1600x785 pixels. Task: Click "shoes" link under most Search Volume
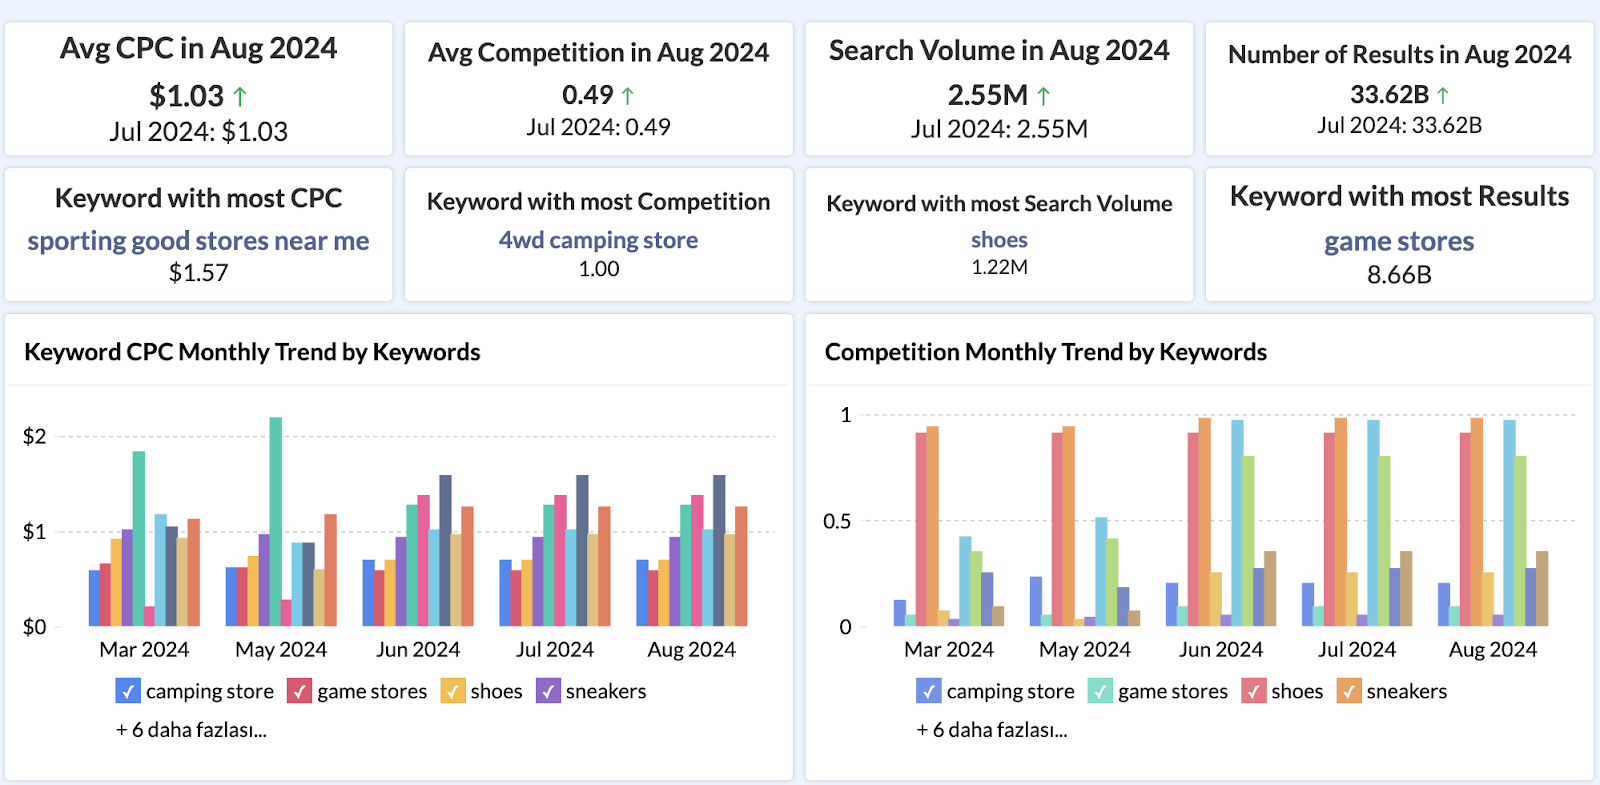tap(999, 240)
